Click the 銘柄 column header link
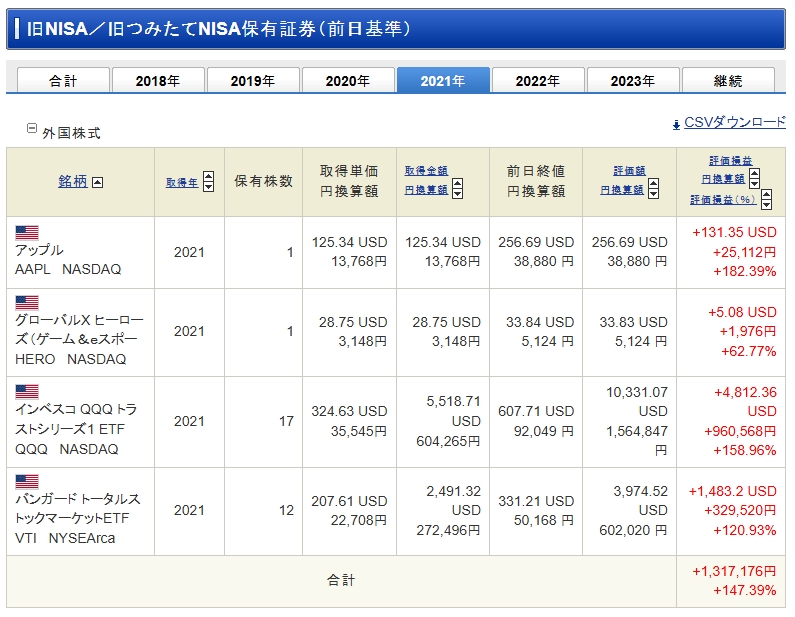The image size is (795, 617). pyautogui.click(x=72, y=182)
